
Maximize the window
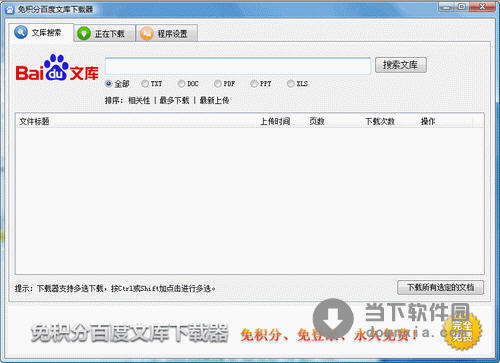462,7
